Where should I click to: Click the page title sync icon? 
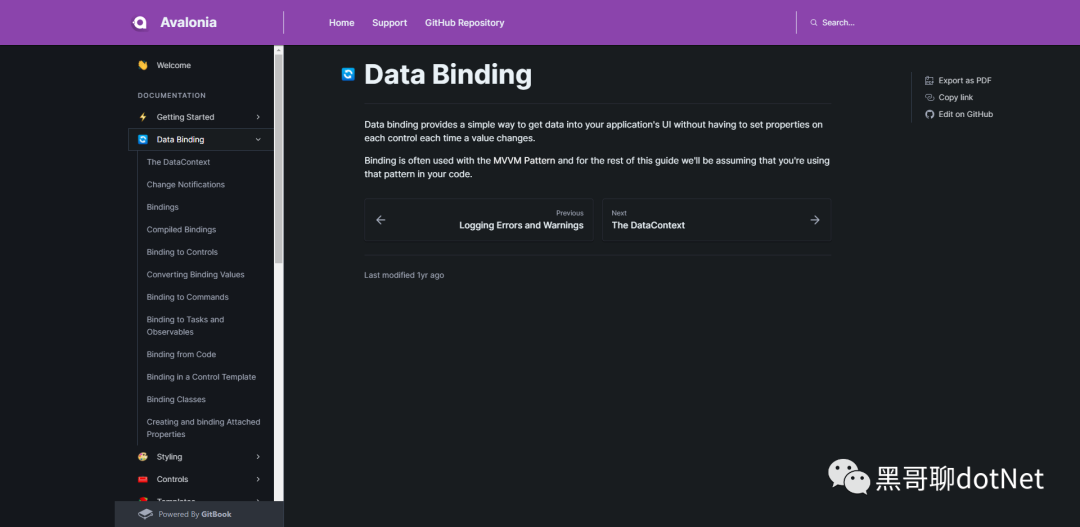click(349, 74)
